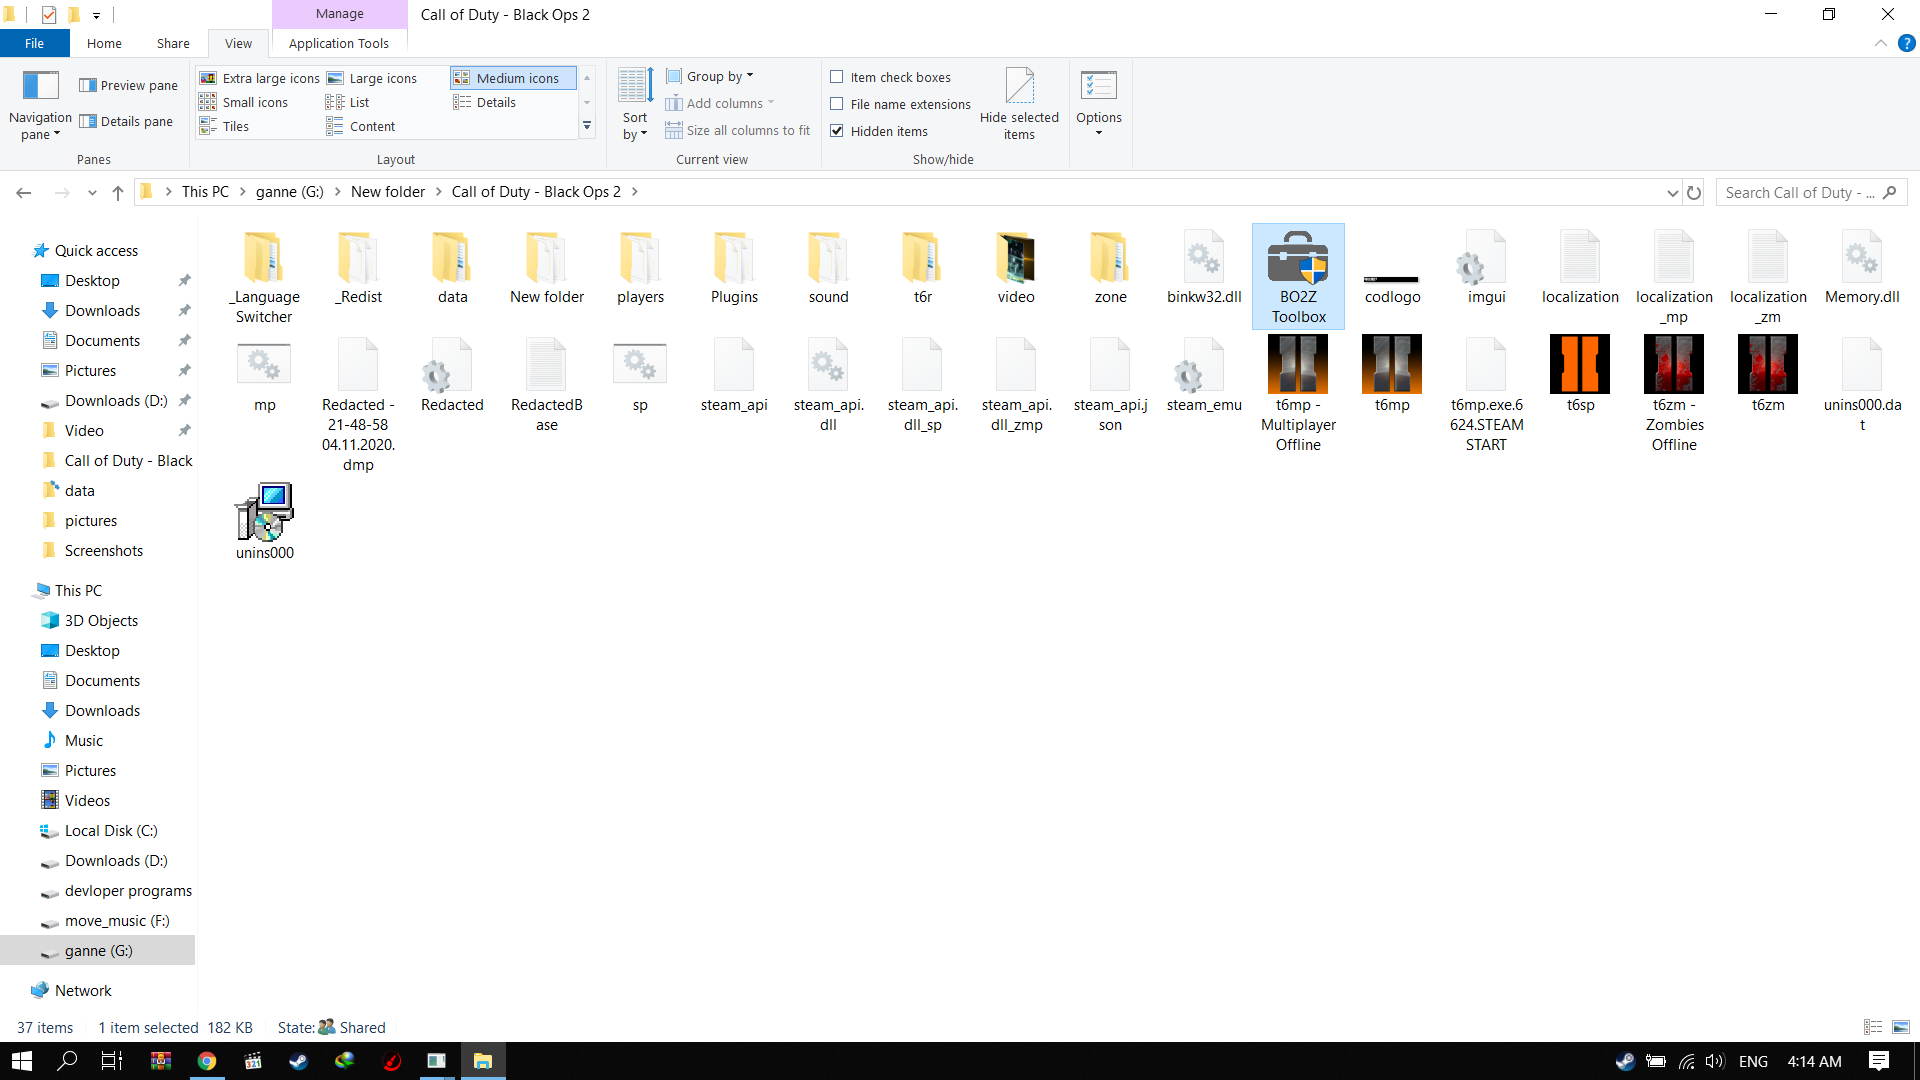1920x1080 pixels.
Task: Open the BO2Z Toolbox application
Action: pos(1298,276)
